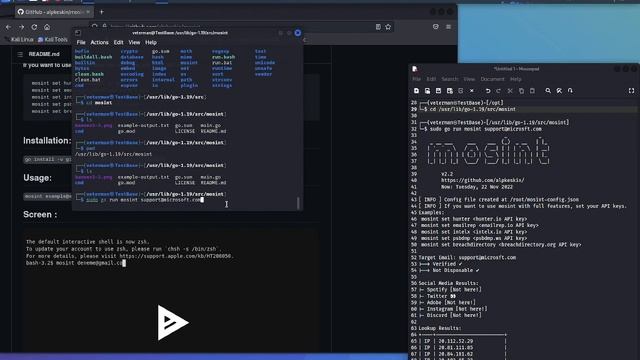Click the Reload icon in Mousepad toolbar

click(461, 91)
